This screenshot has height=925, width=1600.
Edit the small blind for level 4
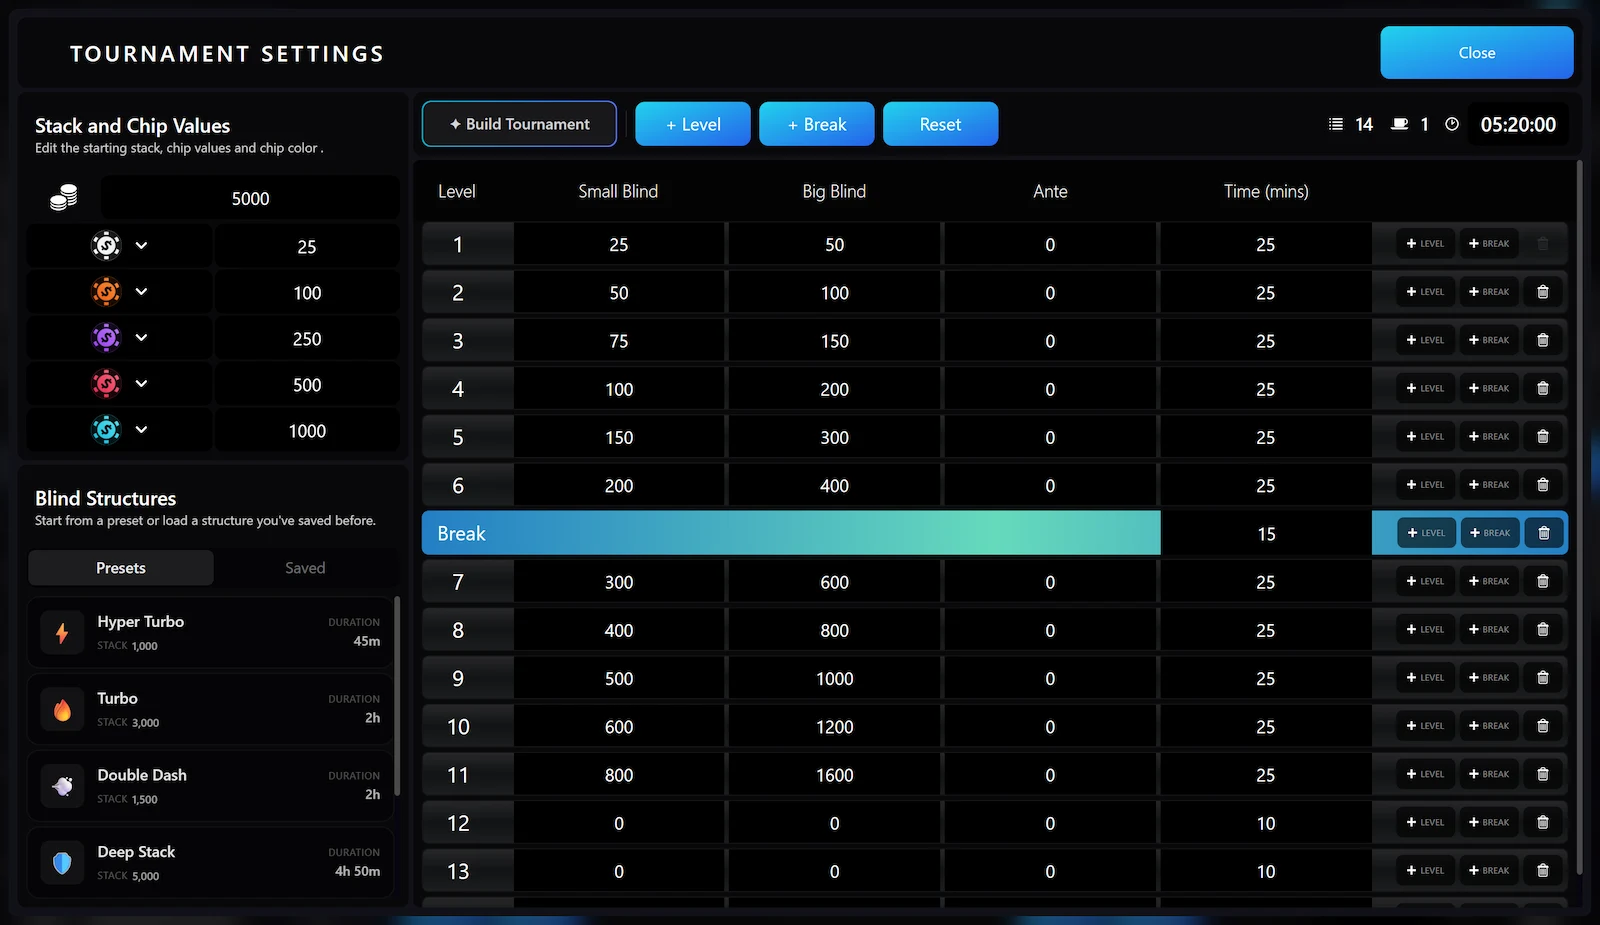619,389
